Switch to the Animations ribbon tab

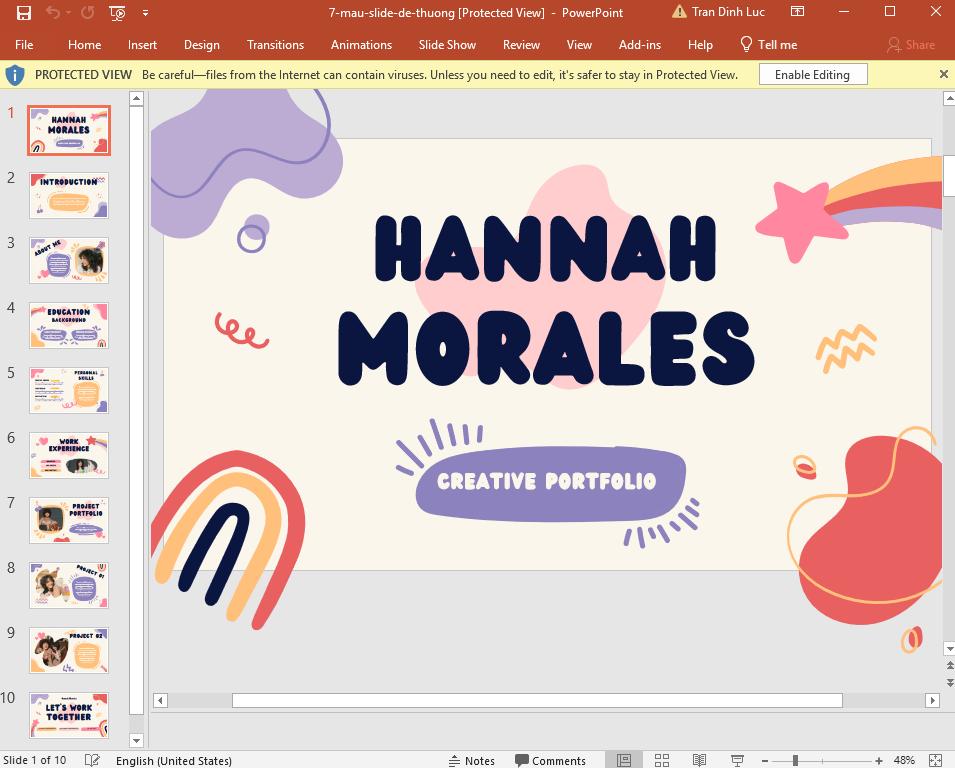pos(361,44)
